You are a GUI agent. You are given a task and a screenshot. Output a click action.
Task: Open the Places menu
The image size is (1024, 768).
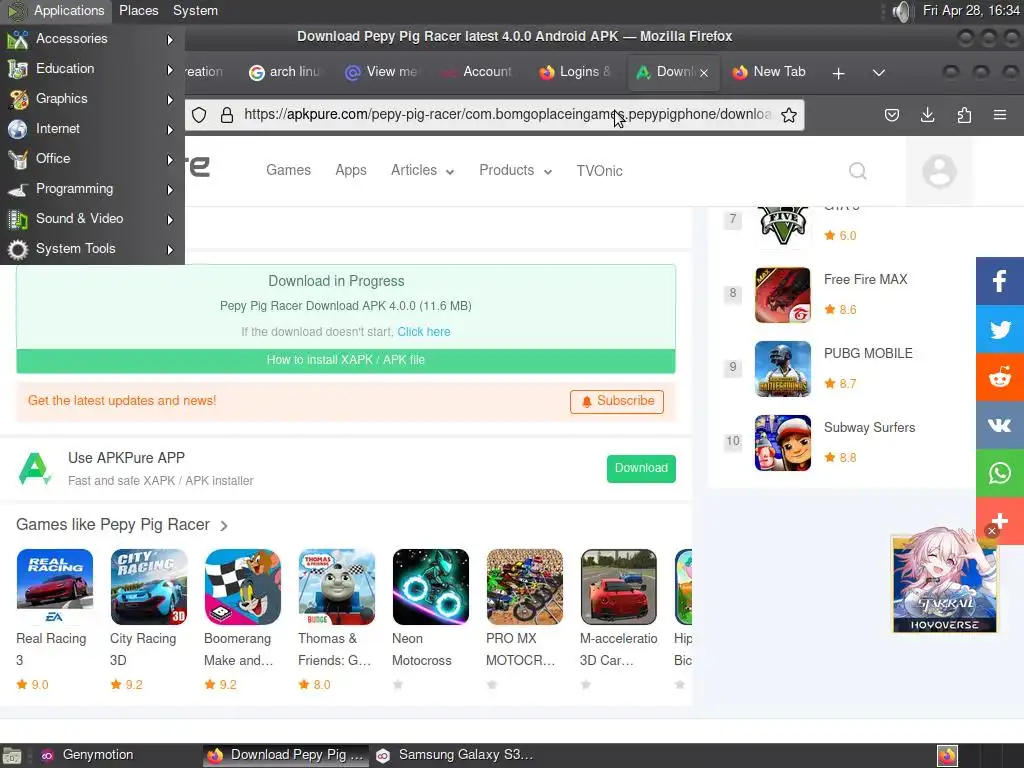[x=138, y=10]
